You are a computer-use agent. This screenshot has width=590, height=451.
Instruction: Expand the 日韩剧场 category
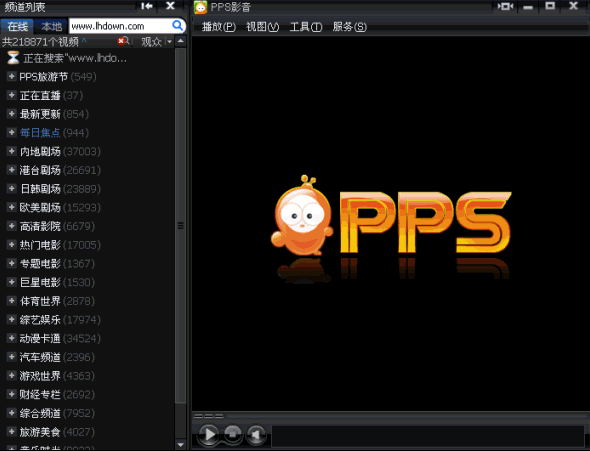click(11, 188)
